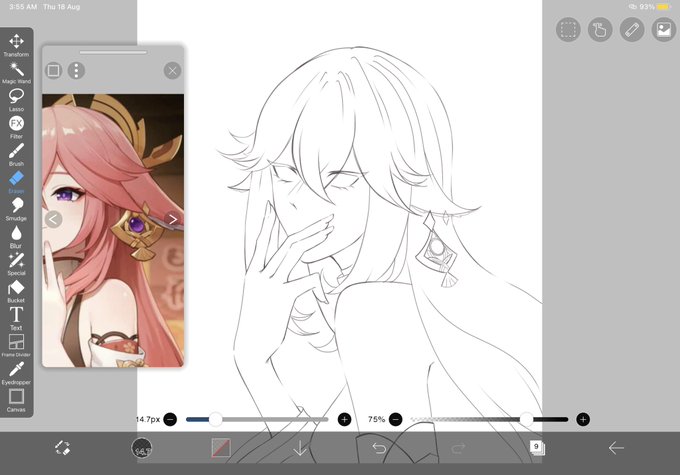The height and width of the screenshot is (475, 680).
Task: Select the Eyedropper tool
Action: click(16, 373)
